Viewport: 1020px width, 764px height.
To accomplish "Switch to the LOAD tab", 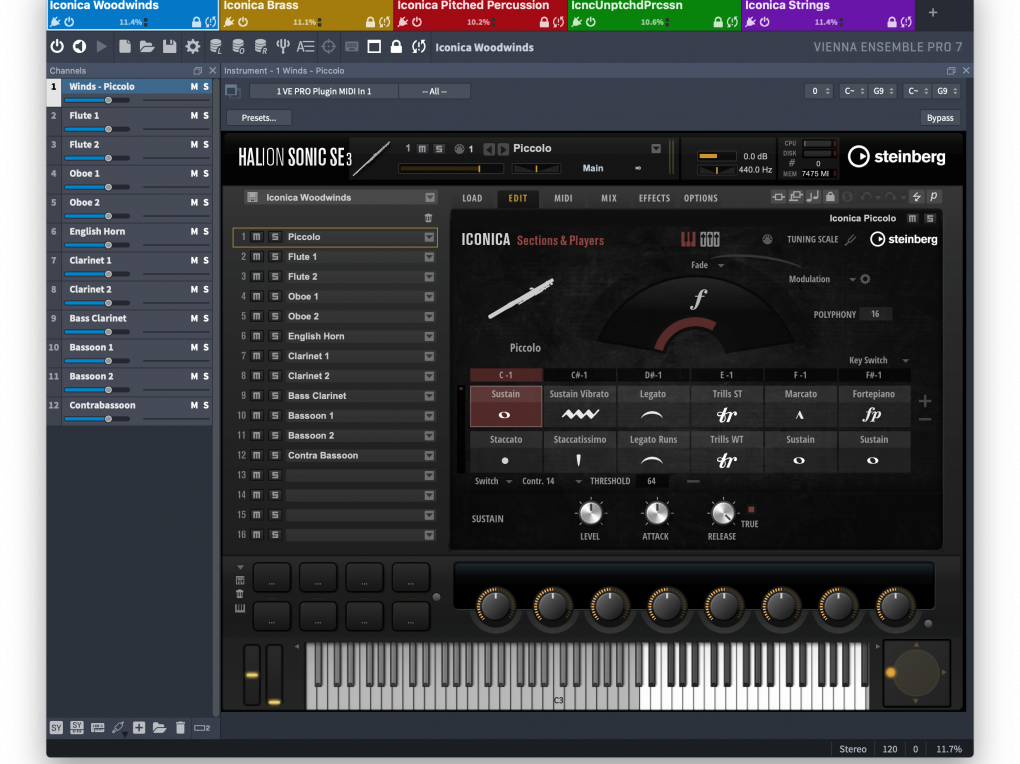I will 472,198.
